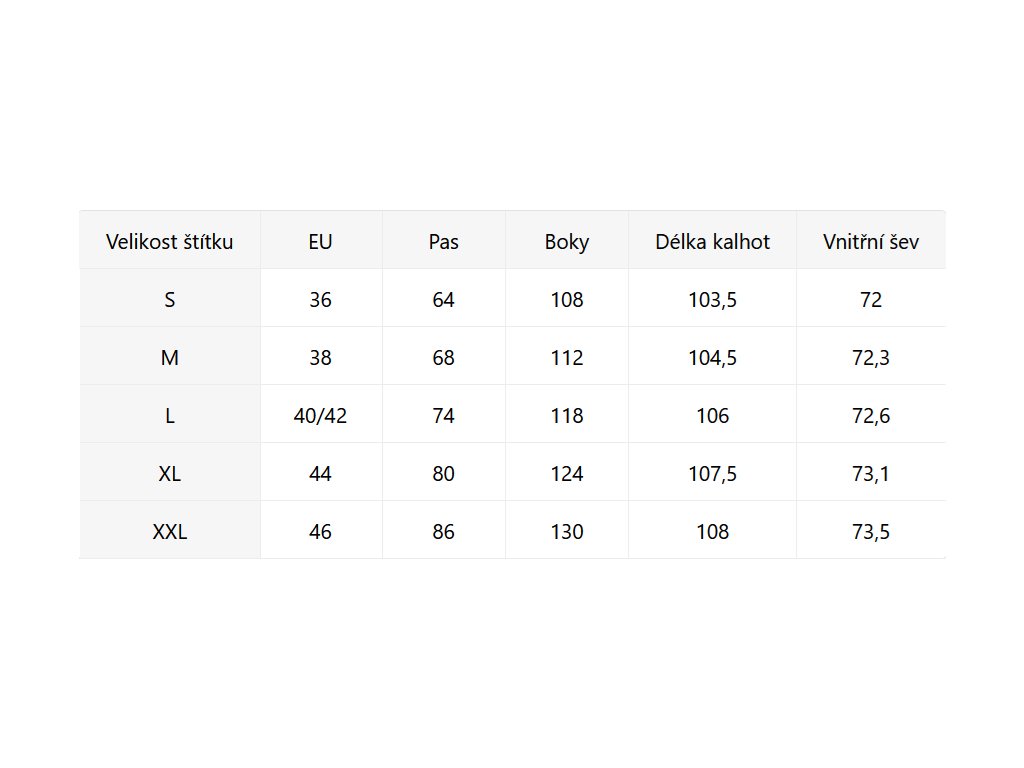Image resolution: width=1024 pixels, height=768 pixels.
Task: Click the 72,3 inner seam value
Action: [871, 358]
